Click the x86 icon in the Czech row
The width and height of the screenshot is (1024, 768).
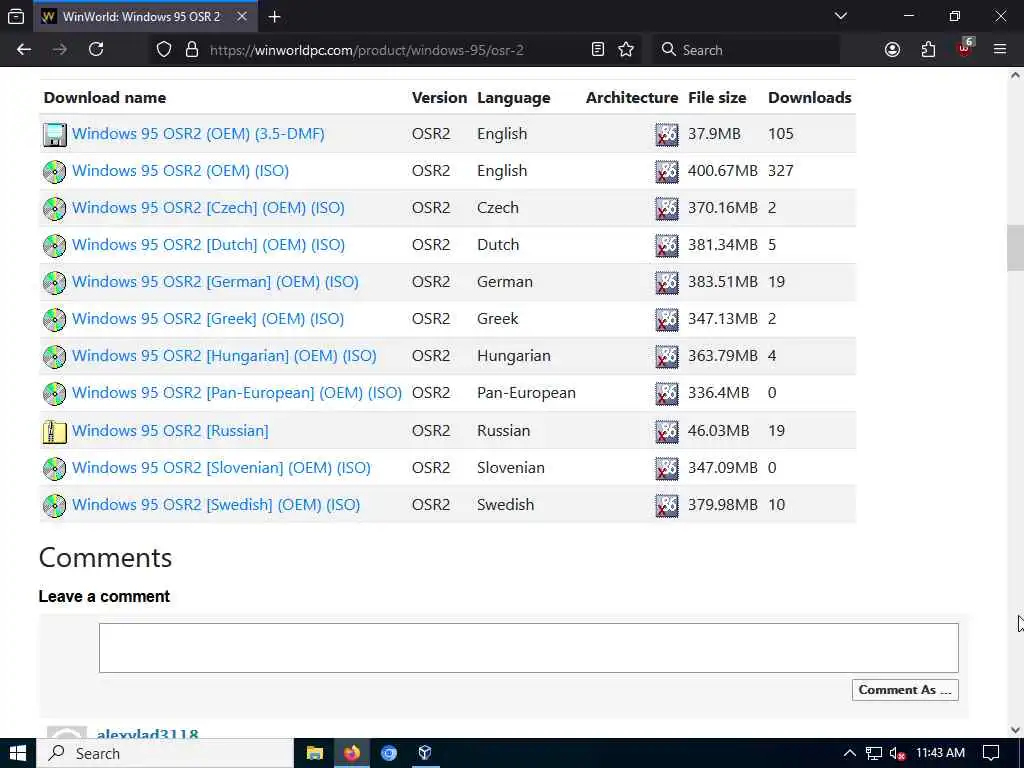(x=667, y=208)
